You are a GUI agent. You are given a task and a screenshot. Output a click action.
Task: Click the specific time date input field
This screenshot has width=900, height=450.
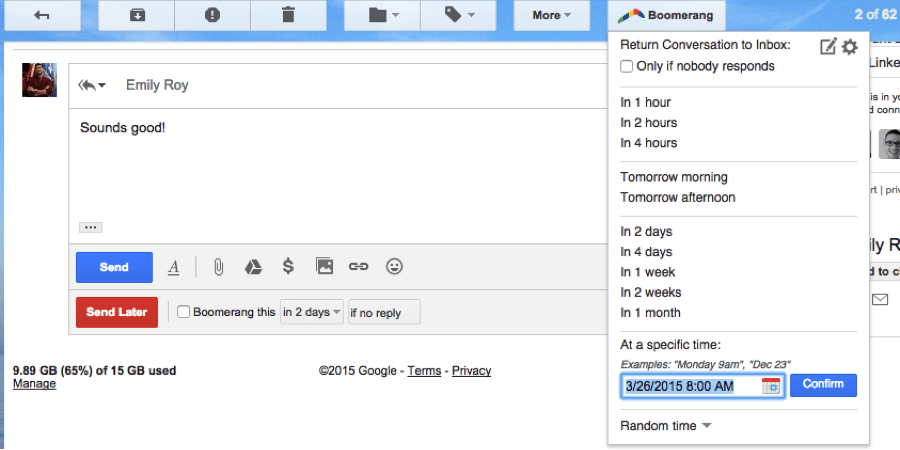coord(688,386)
